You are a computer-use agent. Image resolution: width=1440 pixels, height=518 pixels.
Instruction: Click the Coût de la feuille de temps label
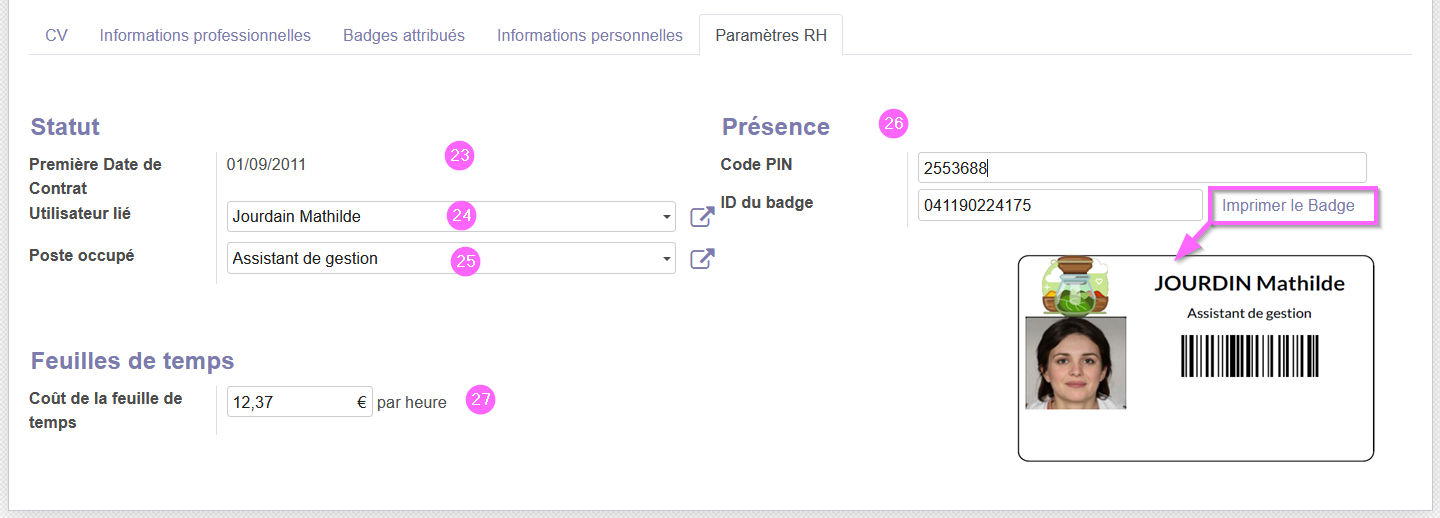(106, 410)
